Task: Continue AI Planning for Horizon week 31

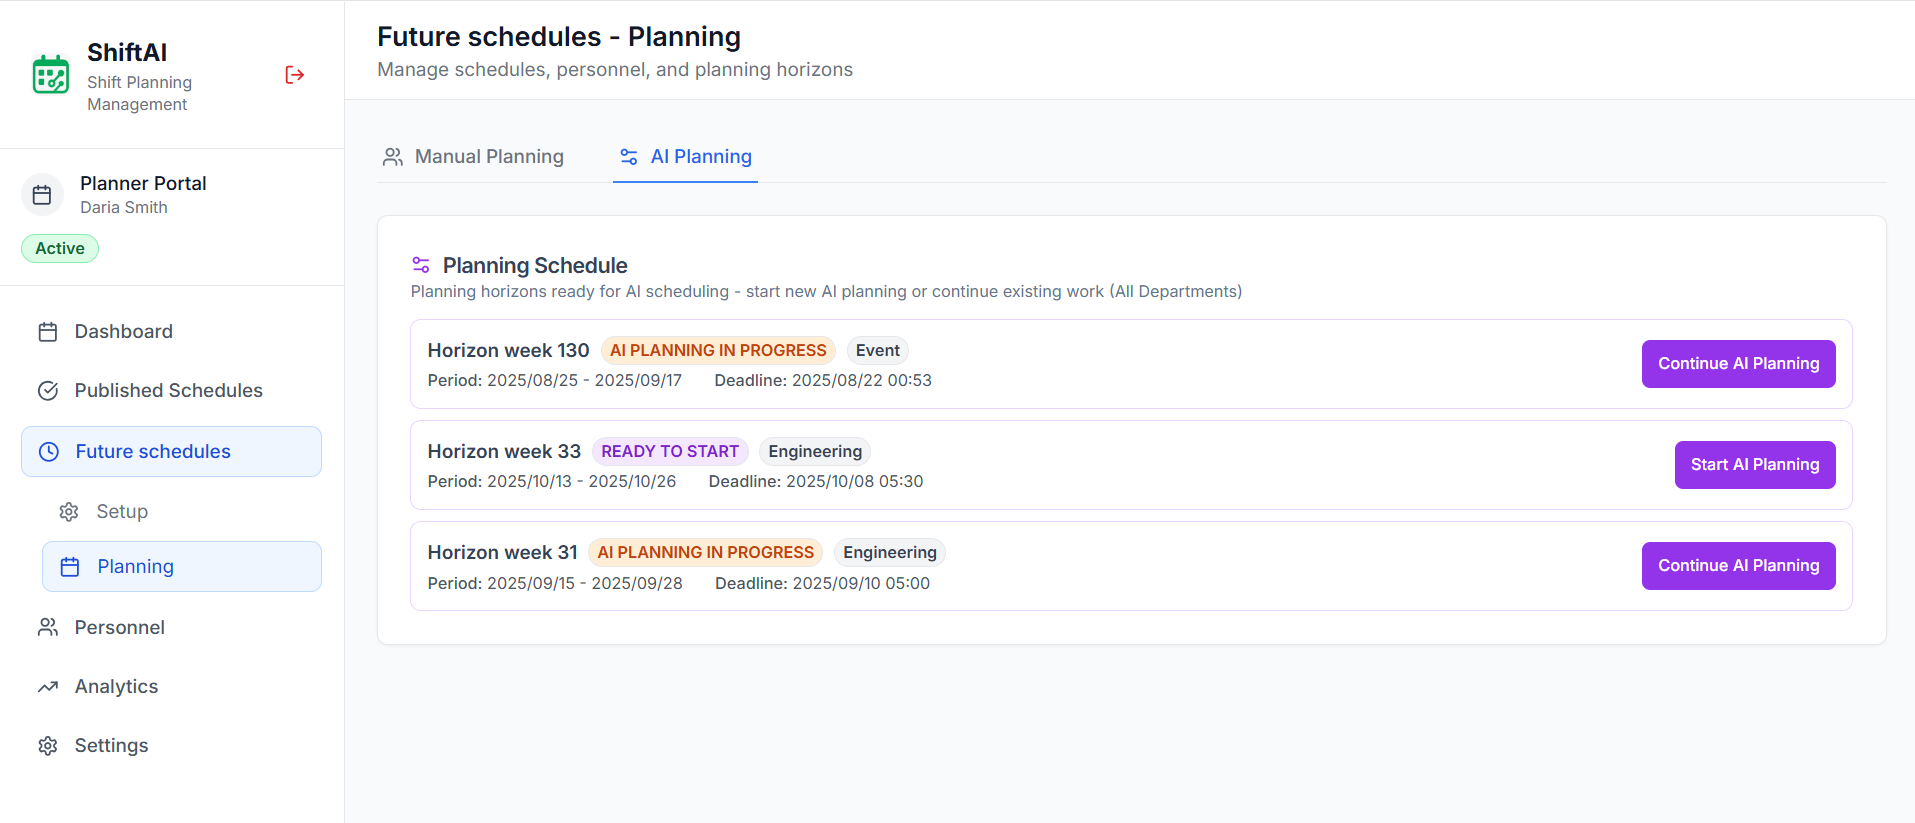Action: point(1738,566)
